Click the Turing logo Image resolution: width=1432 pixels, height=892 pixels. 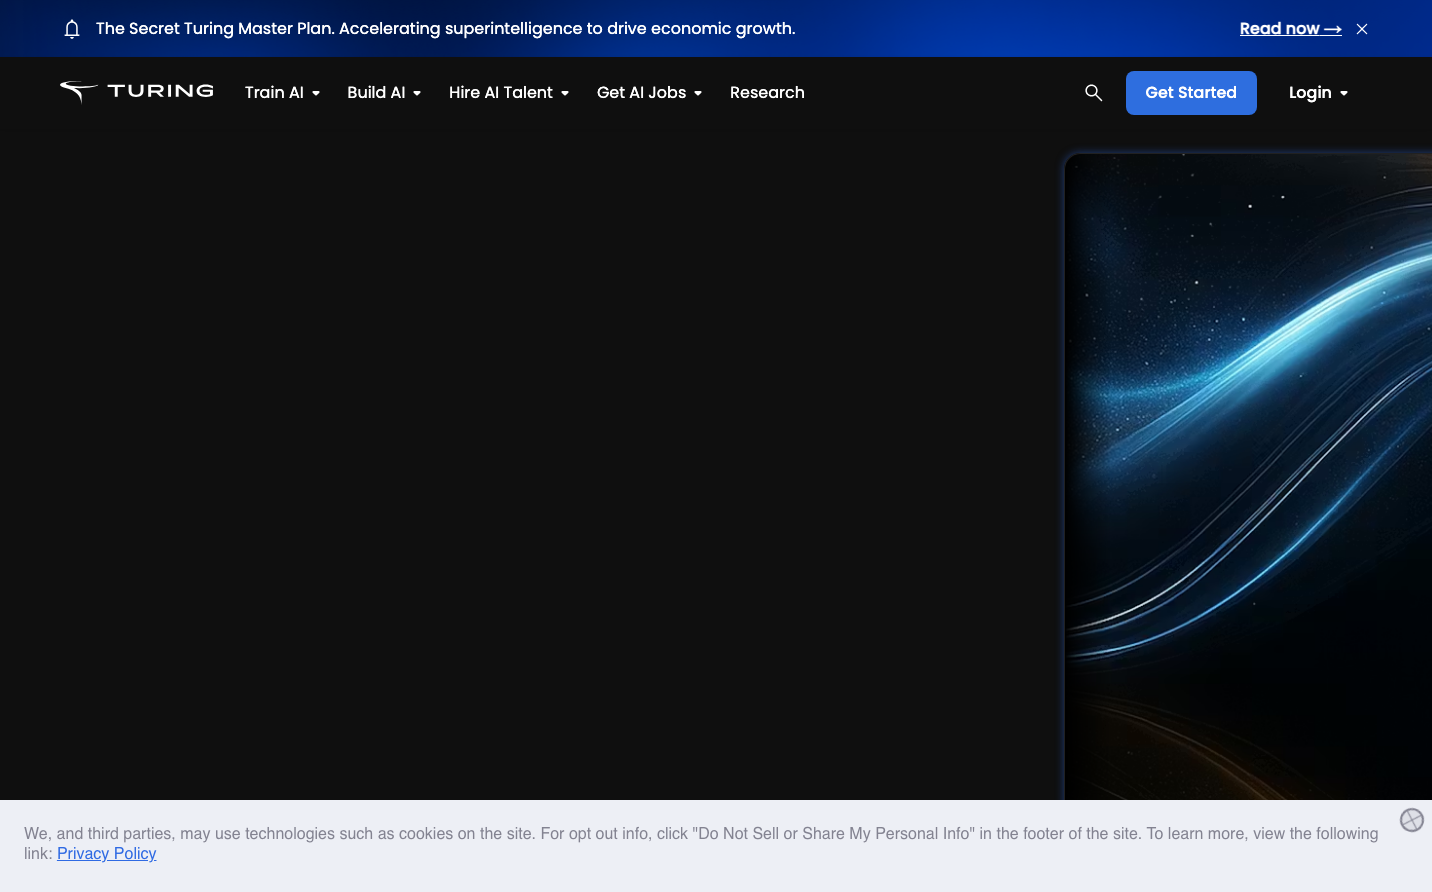(137, 92)
